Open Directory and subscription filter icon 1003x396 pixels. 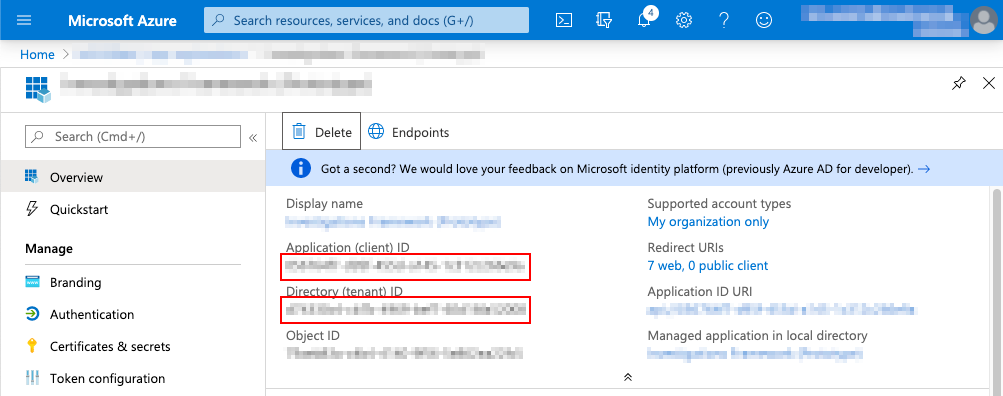pos(603,20)
